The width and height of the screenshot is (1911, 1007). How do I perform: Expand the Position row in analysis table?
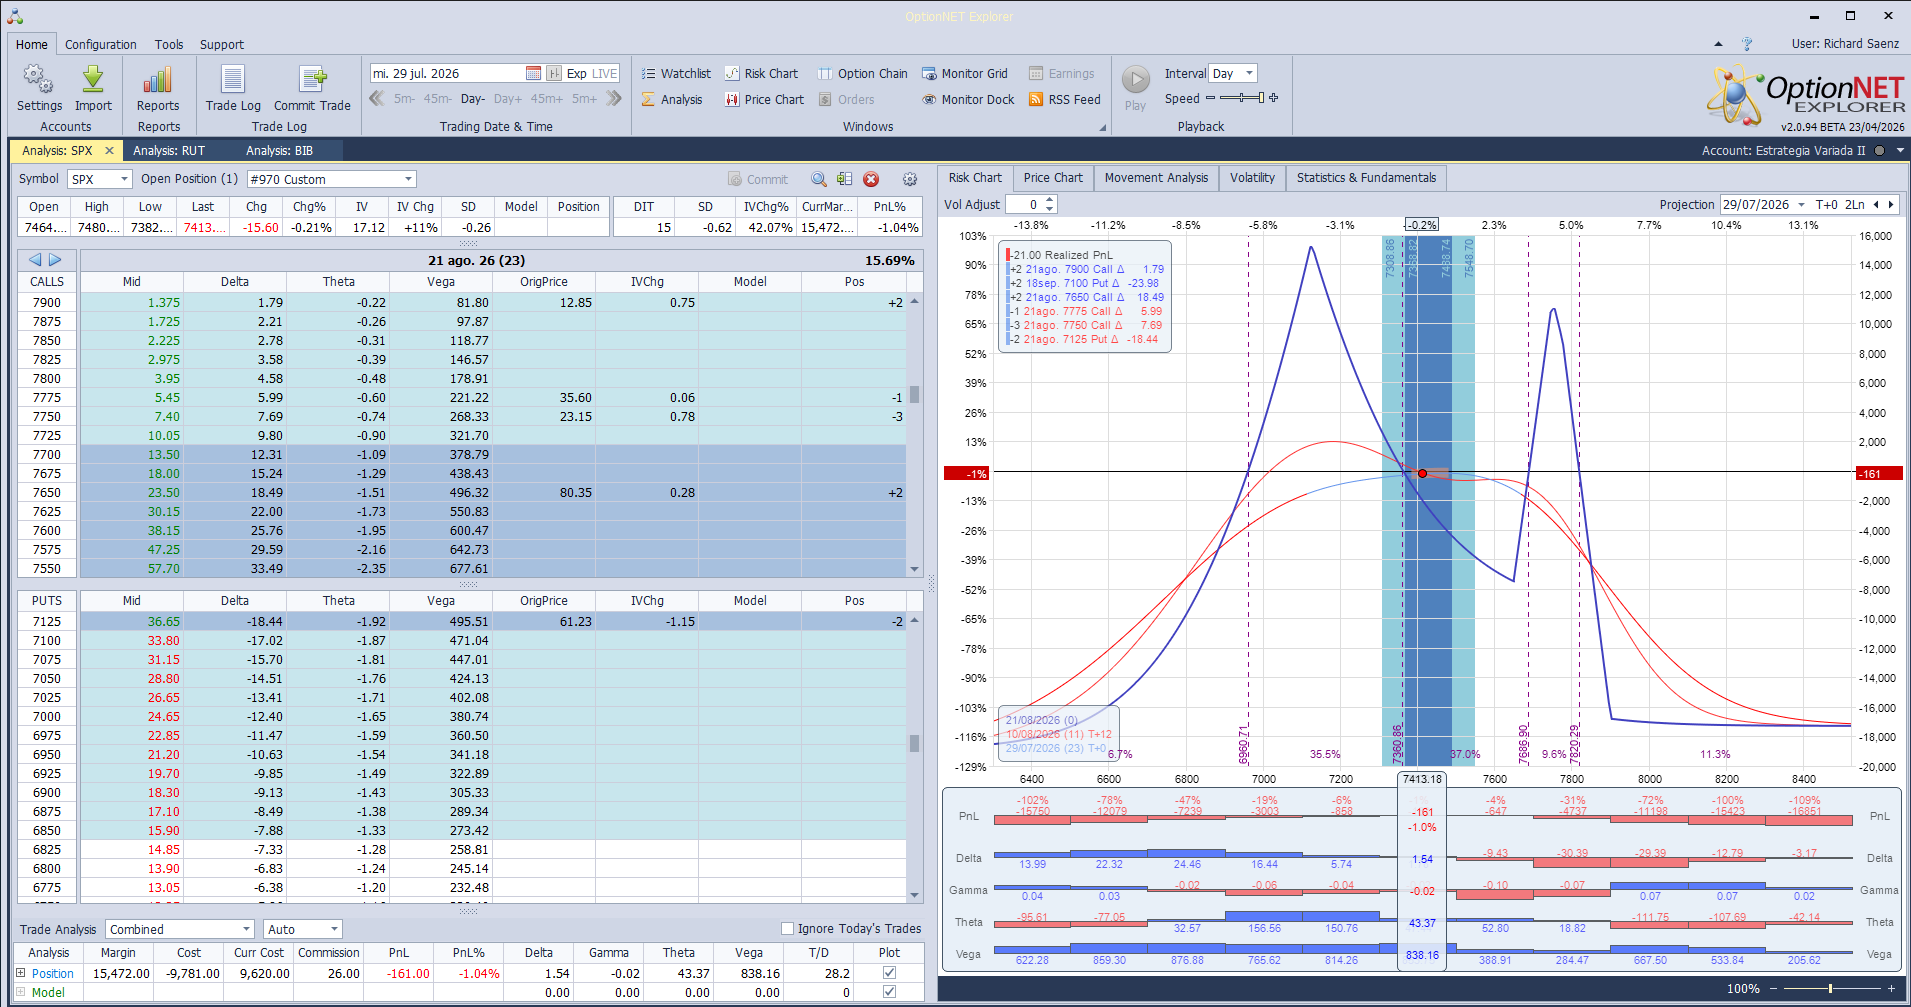pyautogui.click(x=20, y=972)
